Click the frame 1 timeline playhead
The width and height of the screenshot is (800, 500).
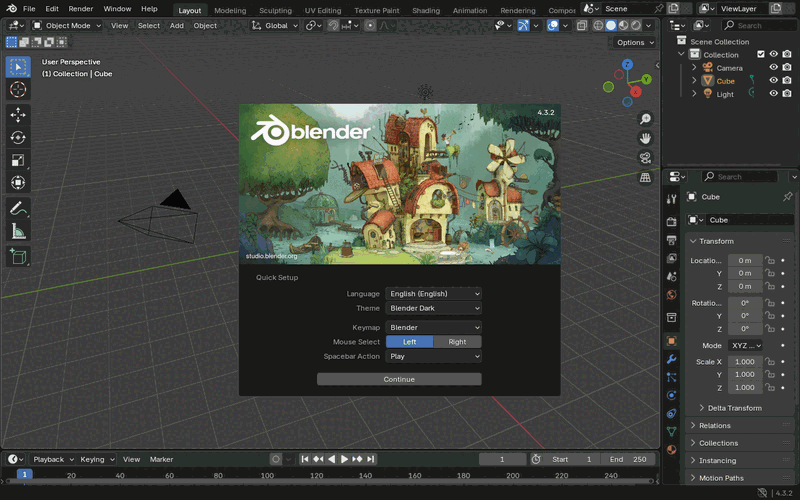[x=24, y=474]
